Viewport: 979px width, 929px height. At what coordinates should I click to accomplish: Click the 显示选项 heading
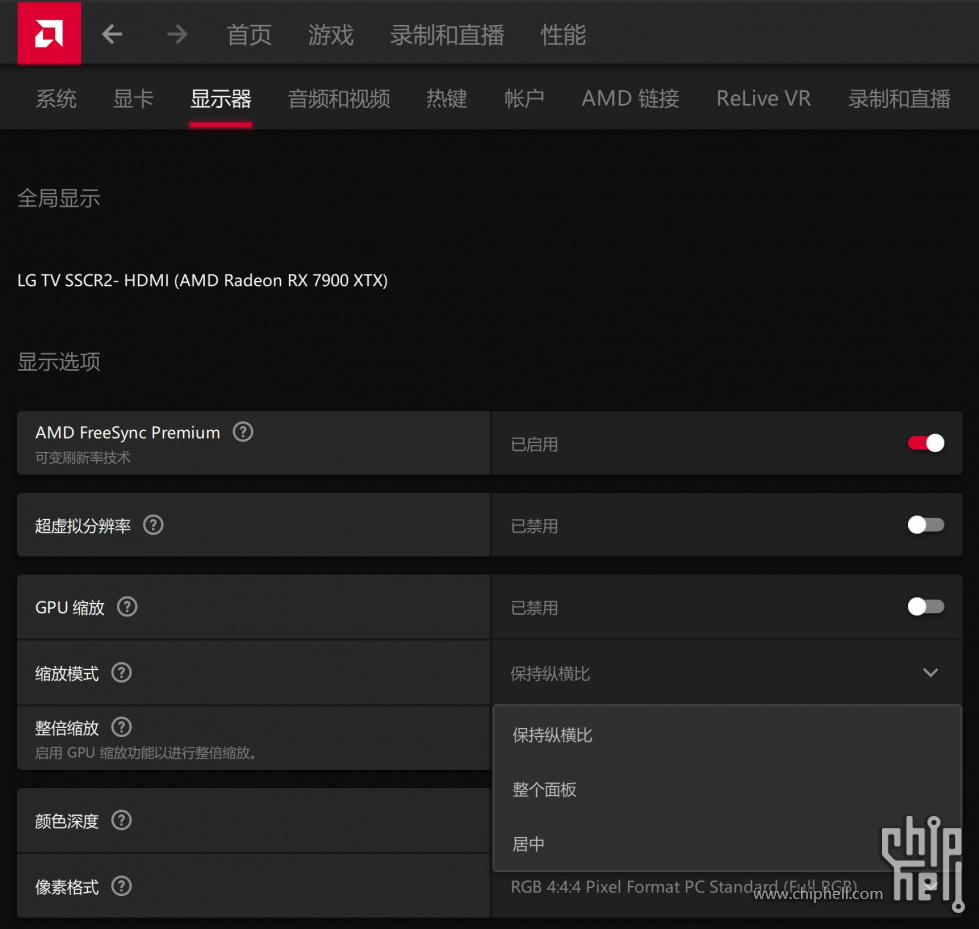(59, 361)
